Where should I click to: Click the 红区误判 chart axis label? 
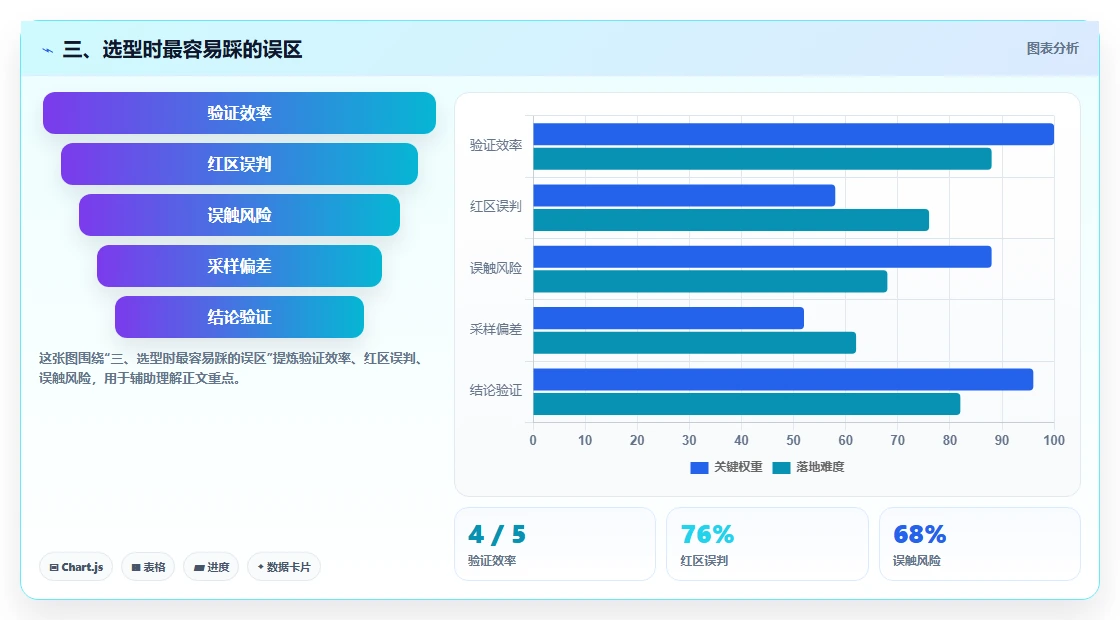click(x=496, y=206)
